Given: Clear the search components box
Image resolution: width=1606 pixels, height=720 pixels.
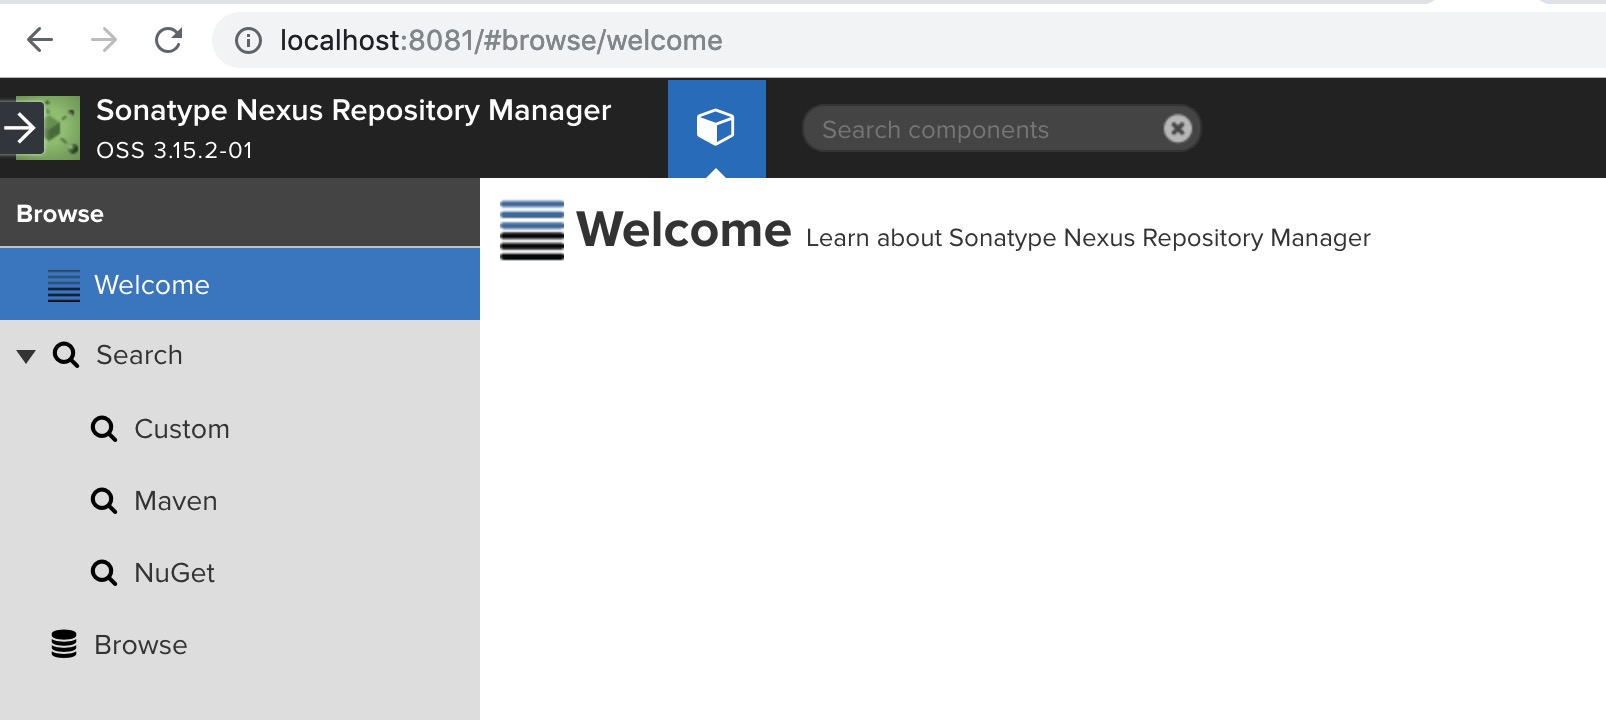Looking at the screenshot, I should 1178,129.
